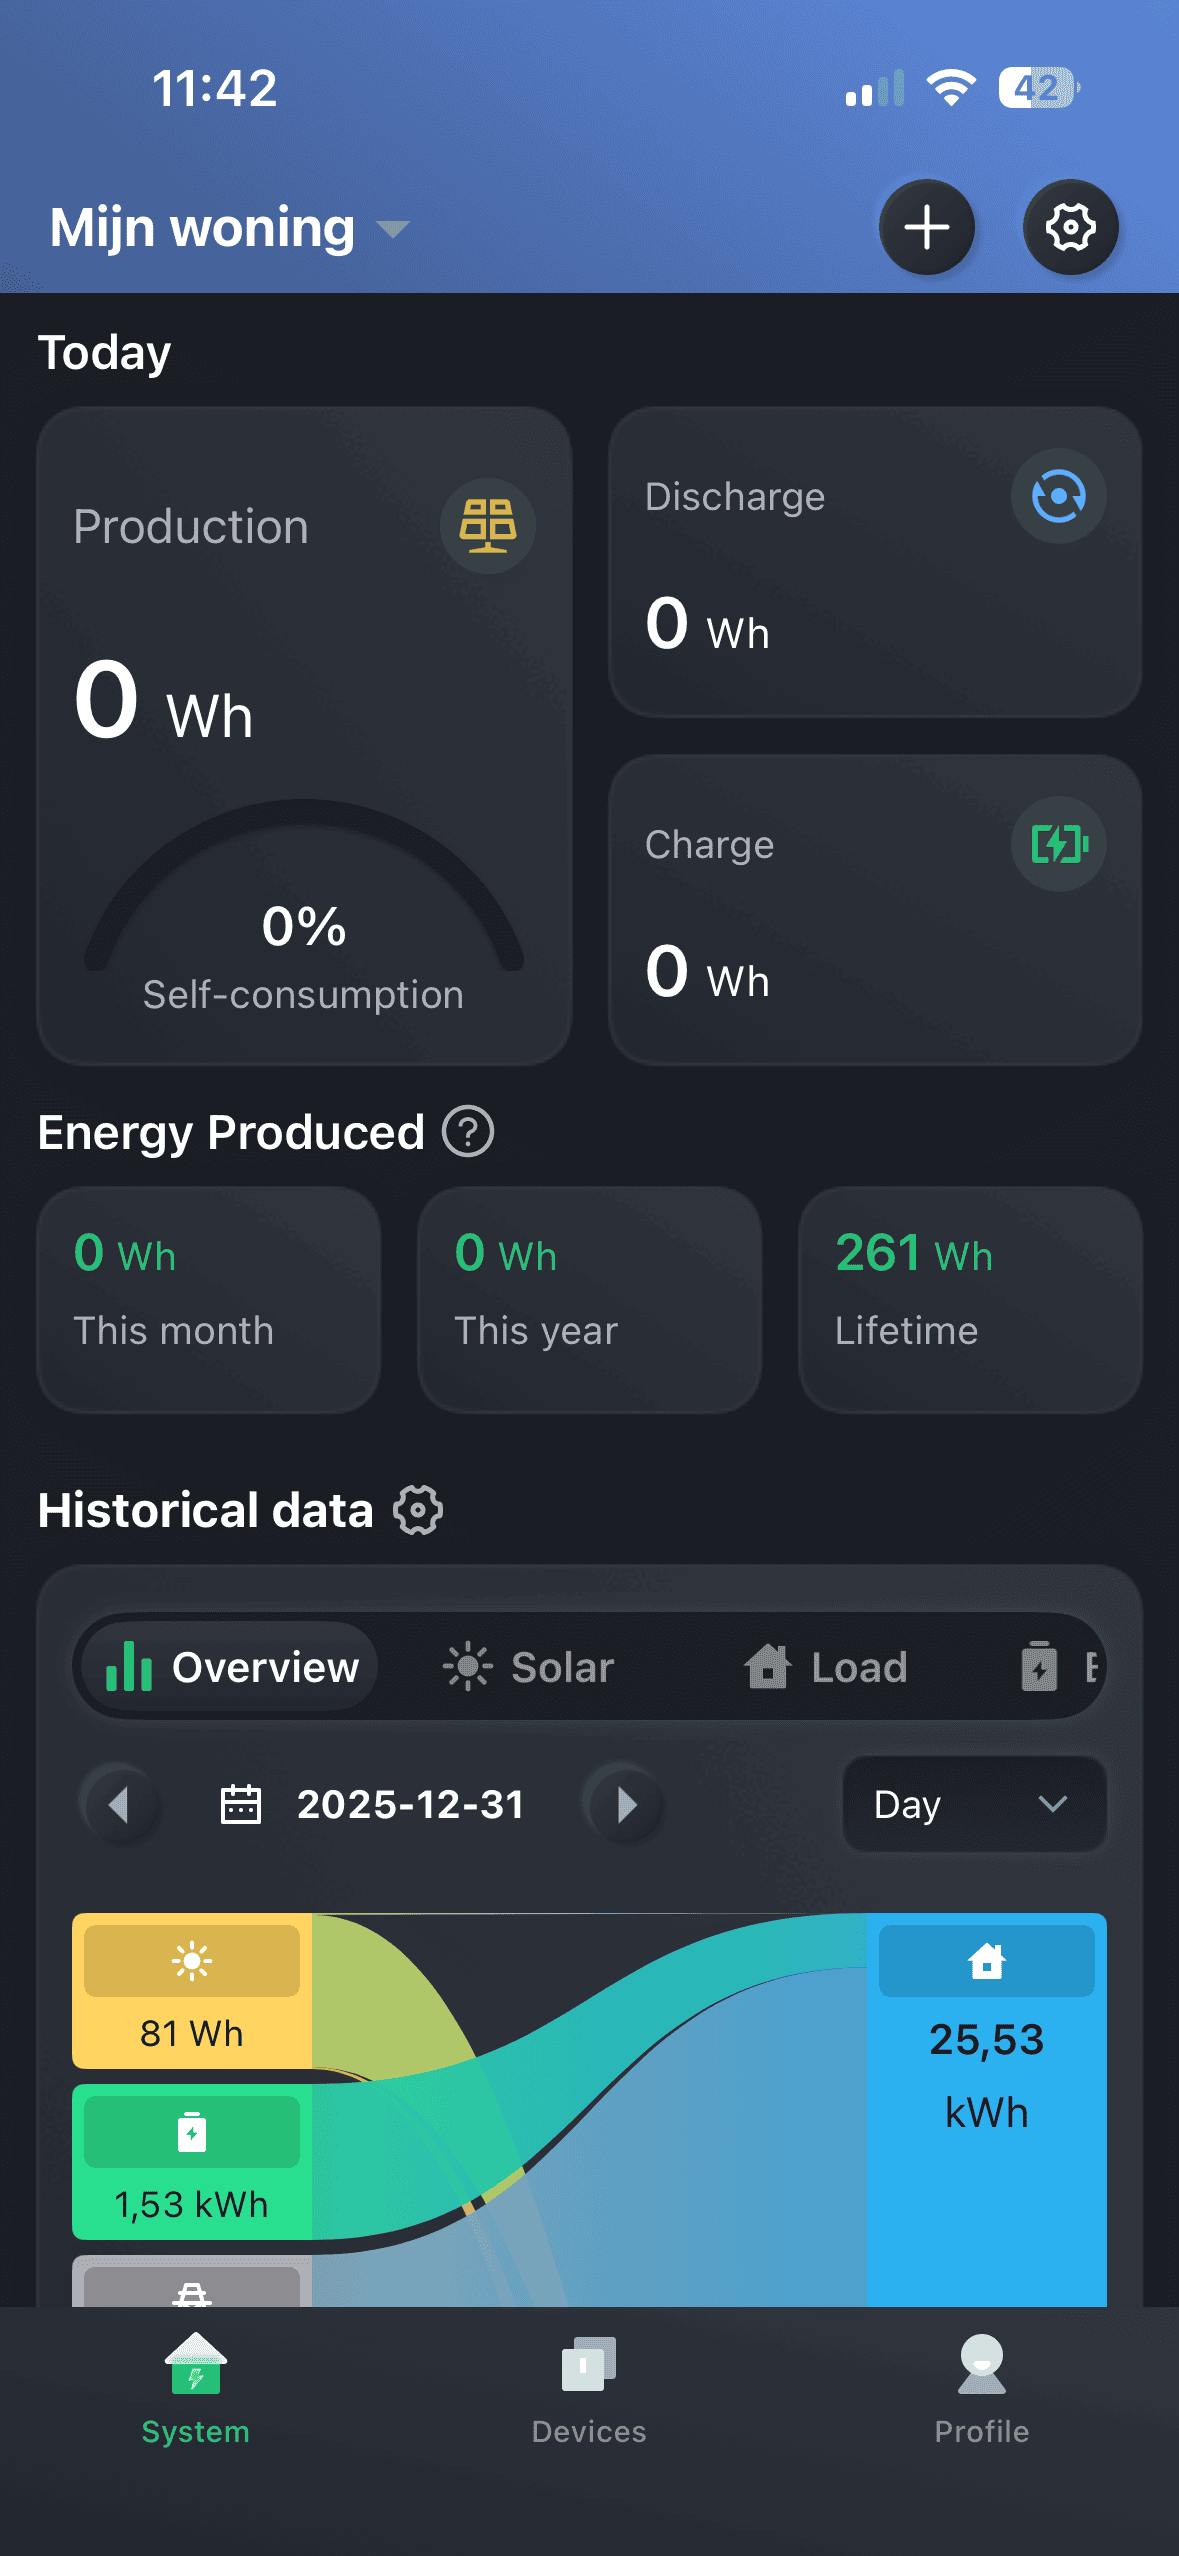Switch to the Load tab
1179x2556 pixels.
click(x=826, y=1667)
